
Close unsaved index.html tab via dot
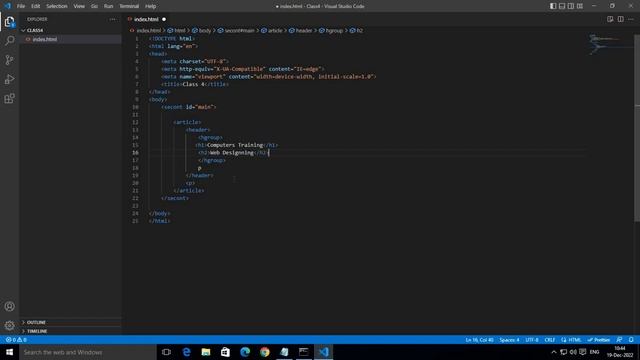(x=164, y=19)
